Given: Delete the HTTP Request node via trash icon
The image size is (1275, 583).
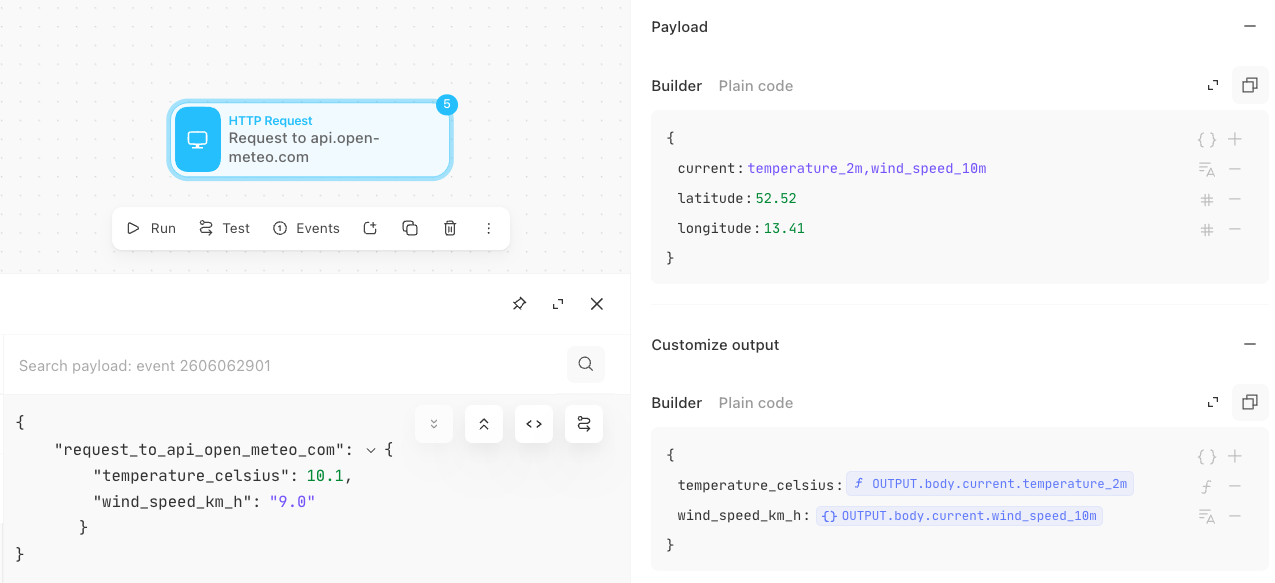Looking at the screenshot, I should 450,228.
